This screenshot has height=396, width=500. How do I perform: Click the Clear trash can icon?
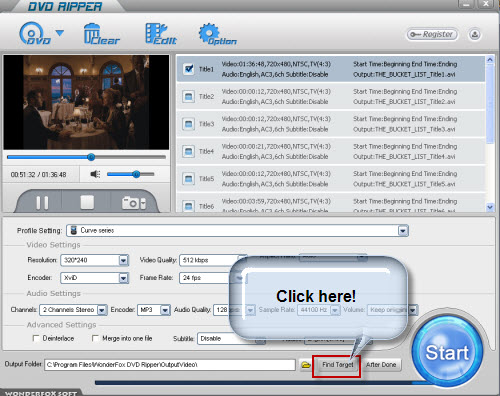click(x=101, y=34)
